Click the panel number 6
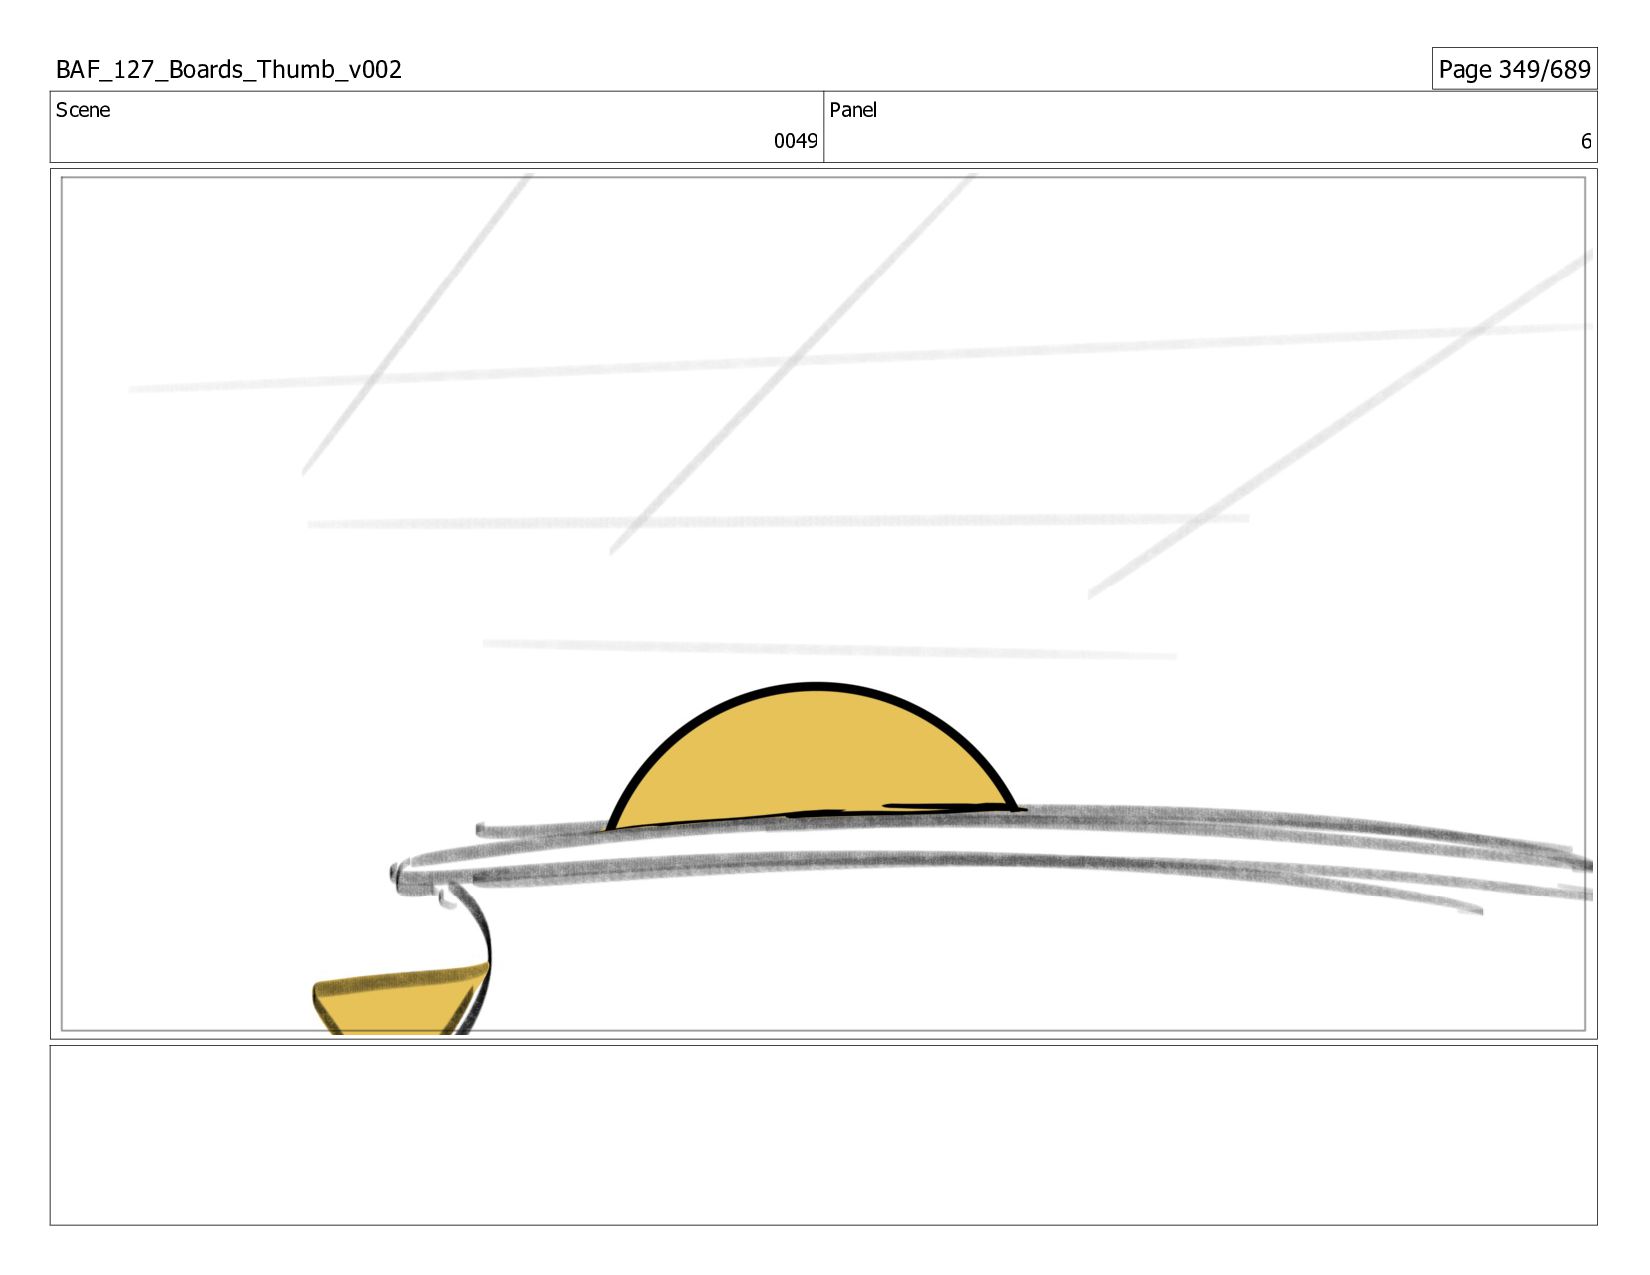 (x=1585, y=141)
